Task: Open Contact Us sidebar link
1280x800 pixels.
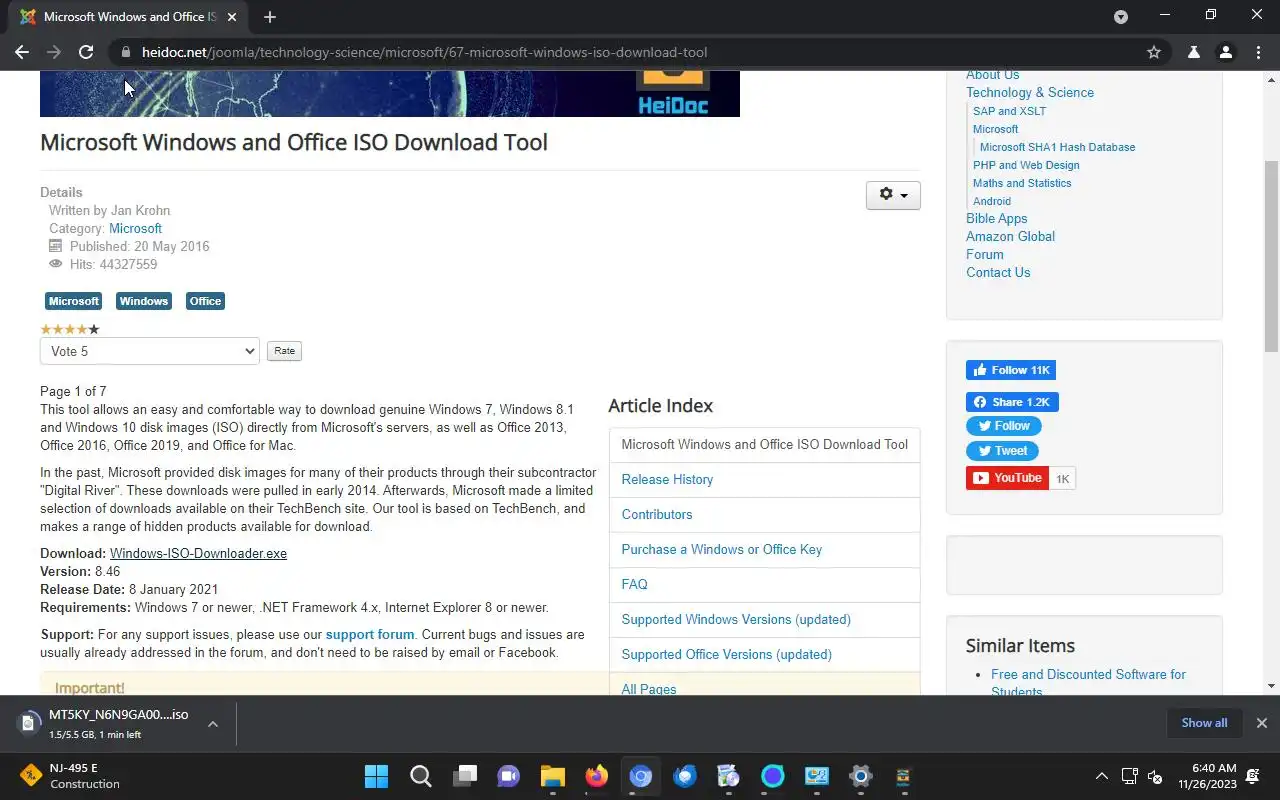Action: 998,272
